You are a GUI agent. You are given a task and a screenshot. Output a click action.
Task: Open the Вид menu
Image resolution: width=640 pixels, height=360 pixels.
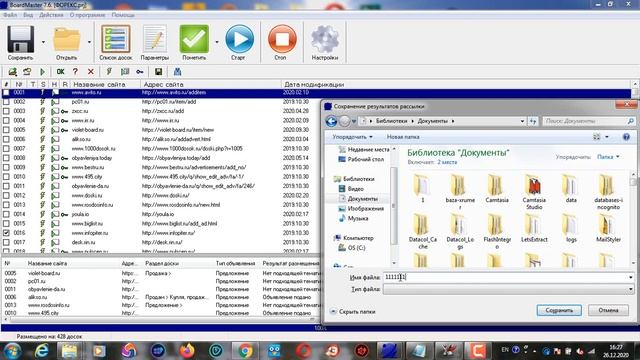coord(28,15)
